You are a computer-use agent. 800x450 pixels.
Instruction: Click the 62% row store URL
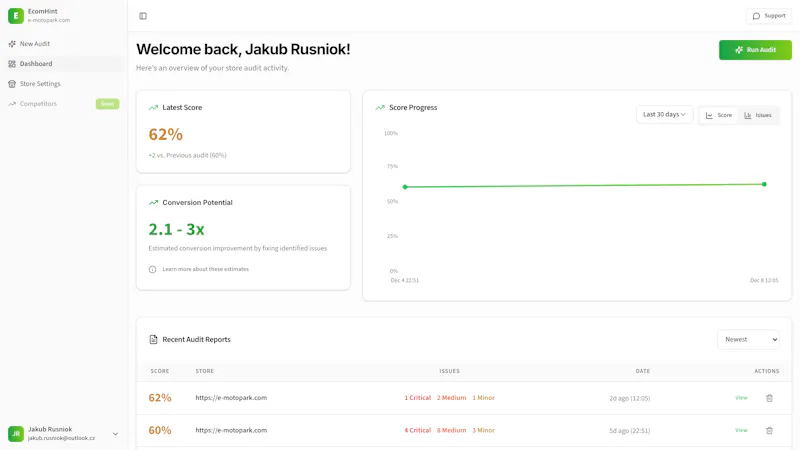231,397
